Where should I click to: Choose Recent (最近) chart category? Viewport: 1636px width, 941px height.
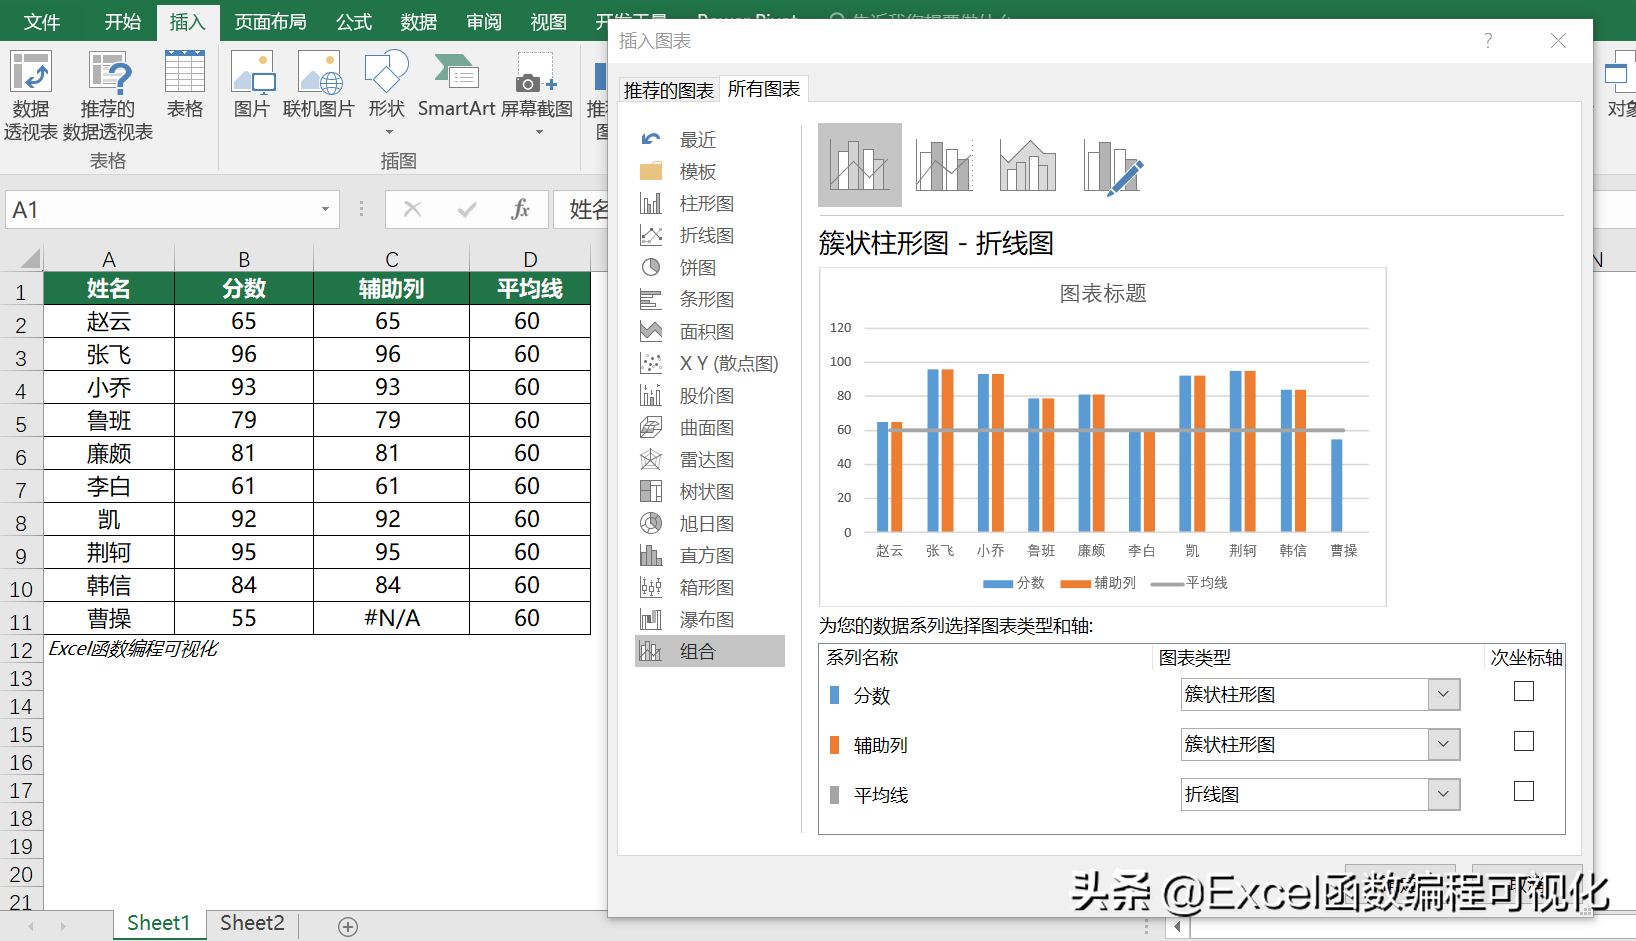point(710,140)
